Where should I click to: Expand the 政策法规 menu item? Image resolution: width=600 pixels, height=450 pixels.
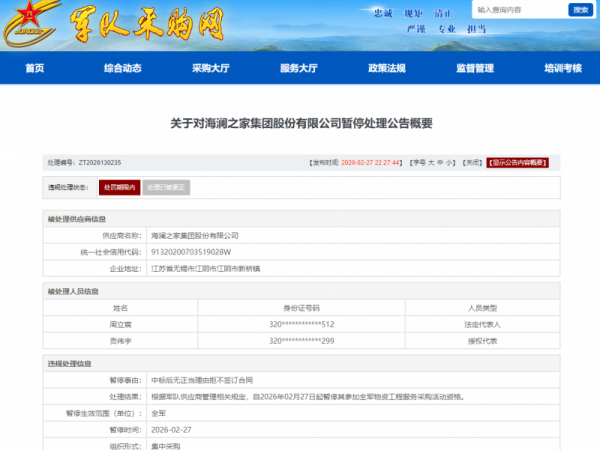tap(387, 68)
